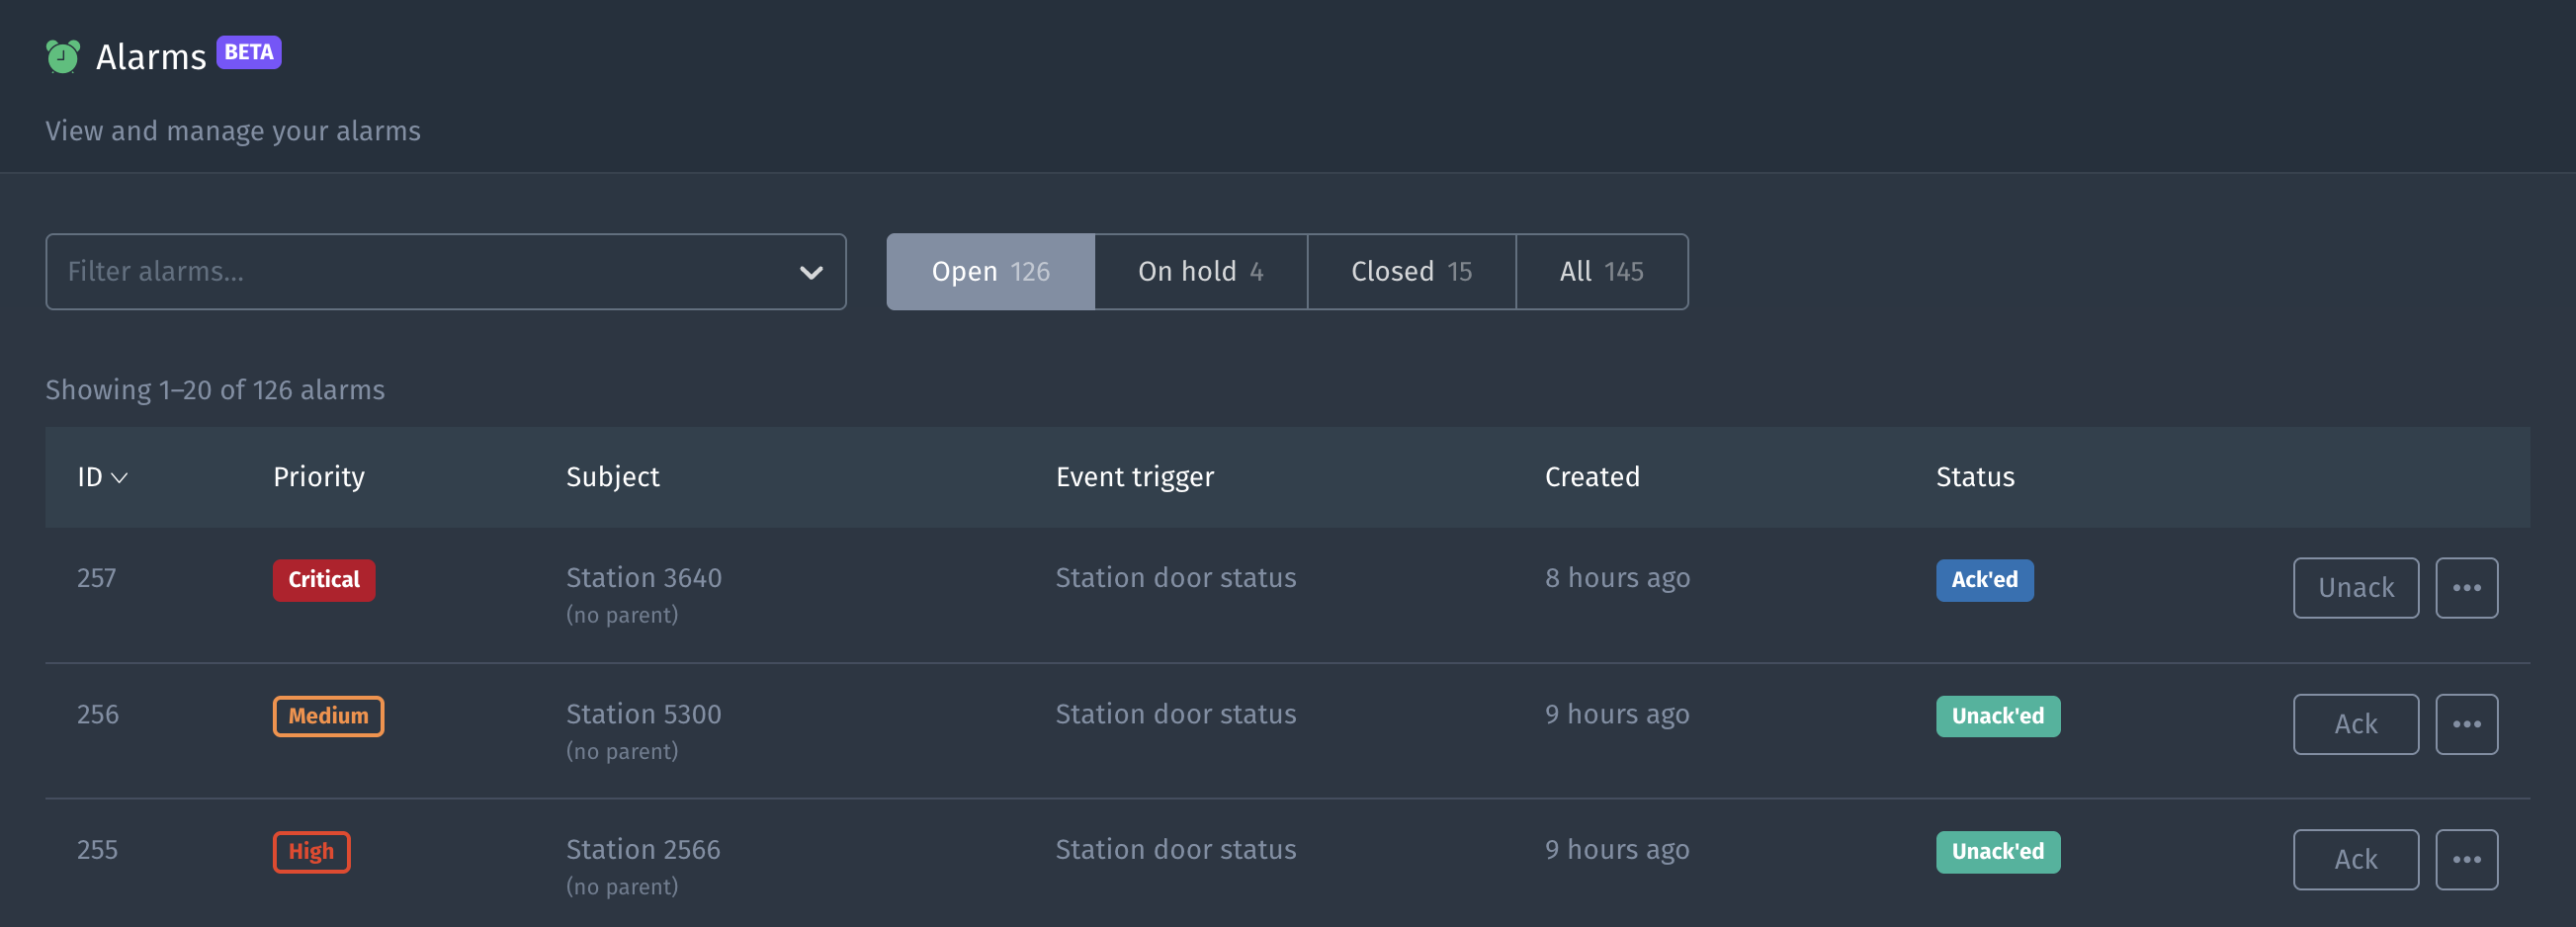
Task: Open the ellipsis menu on alarm 256
Action: pyautogui.click(x=2466, y=724)
